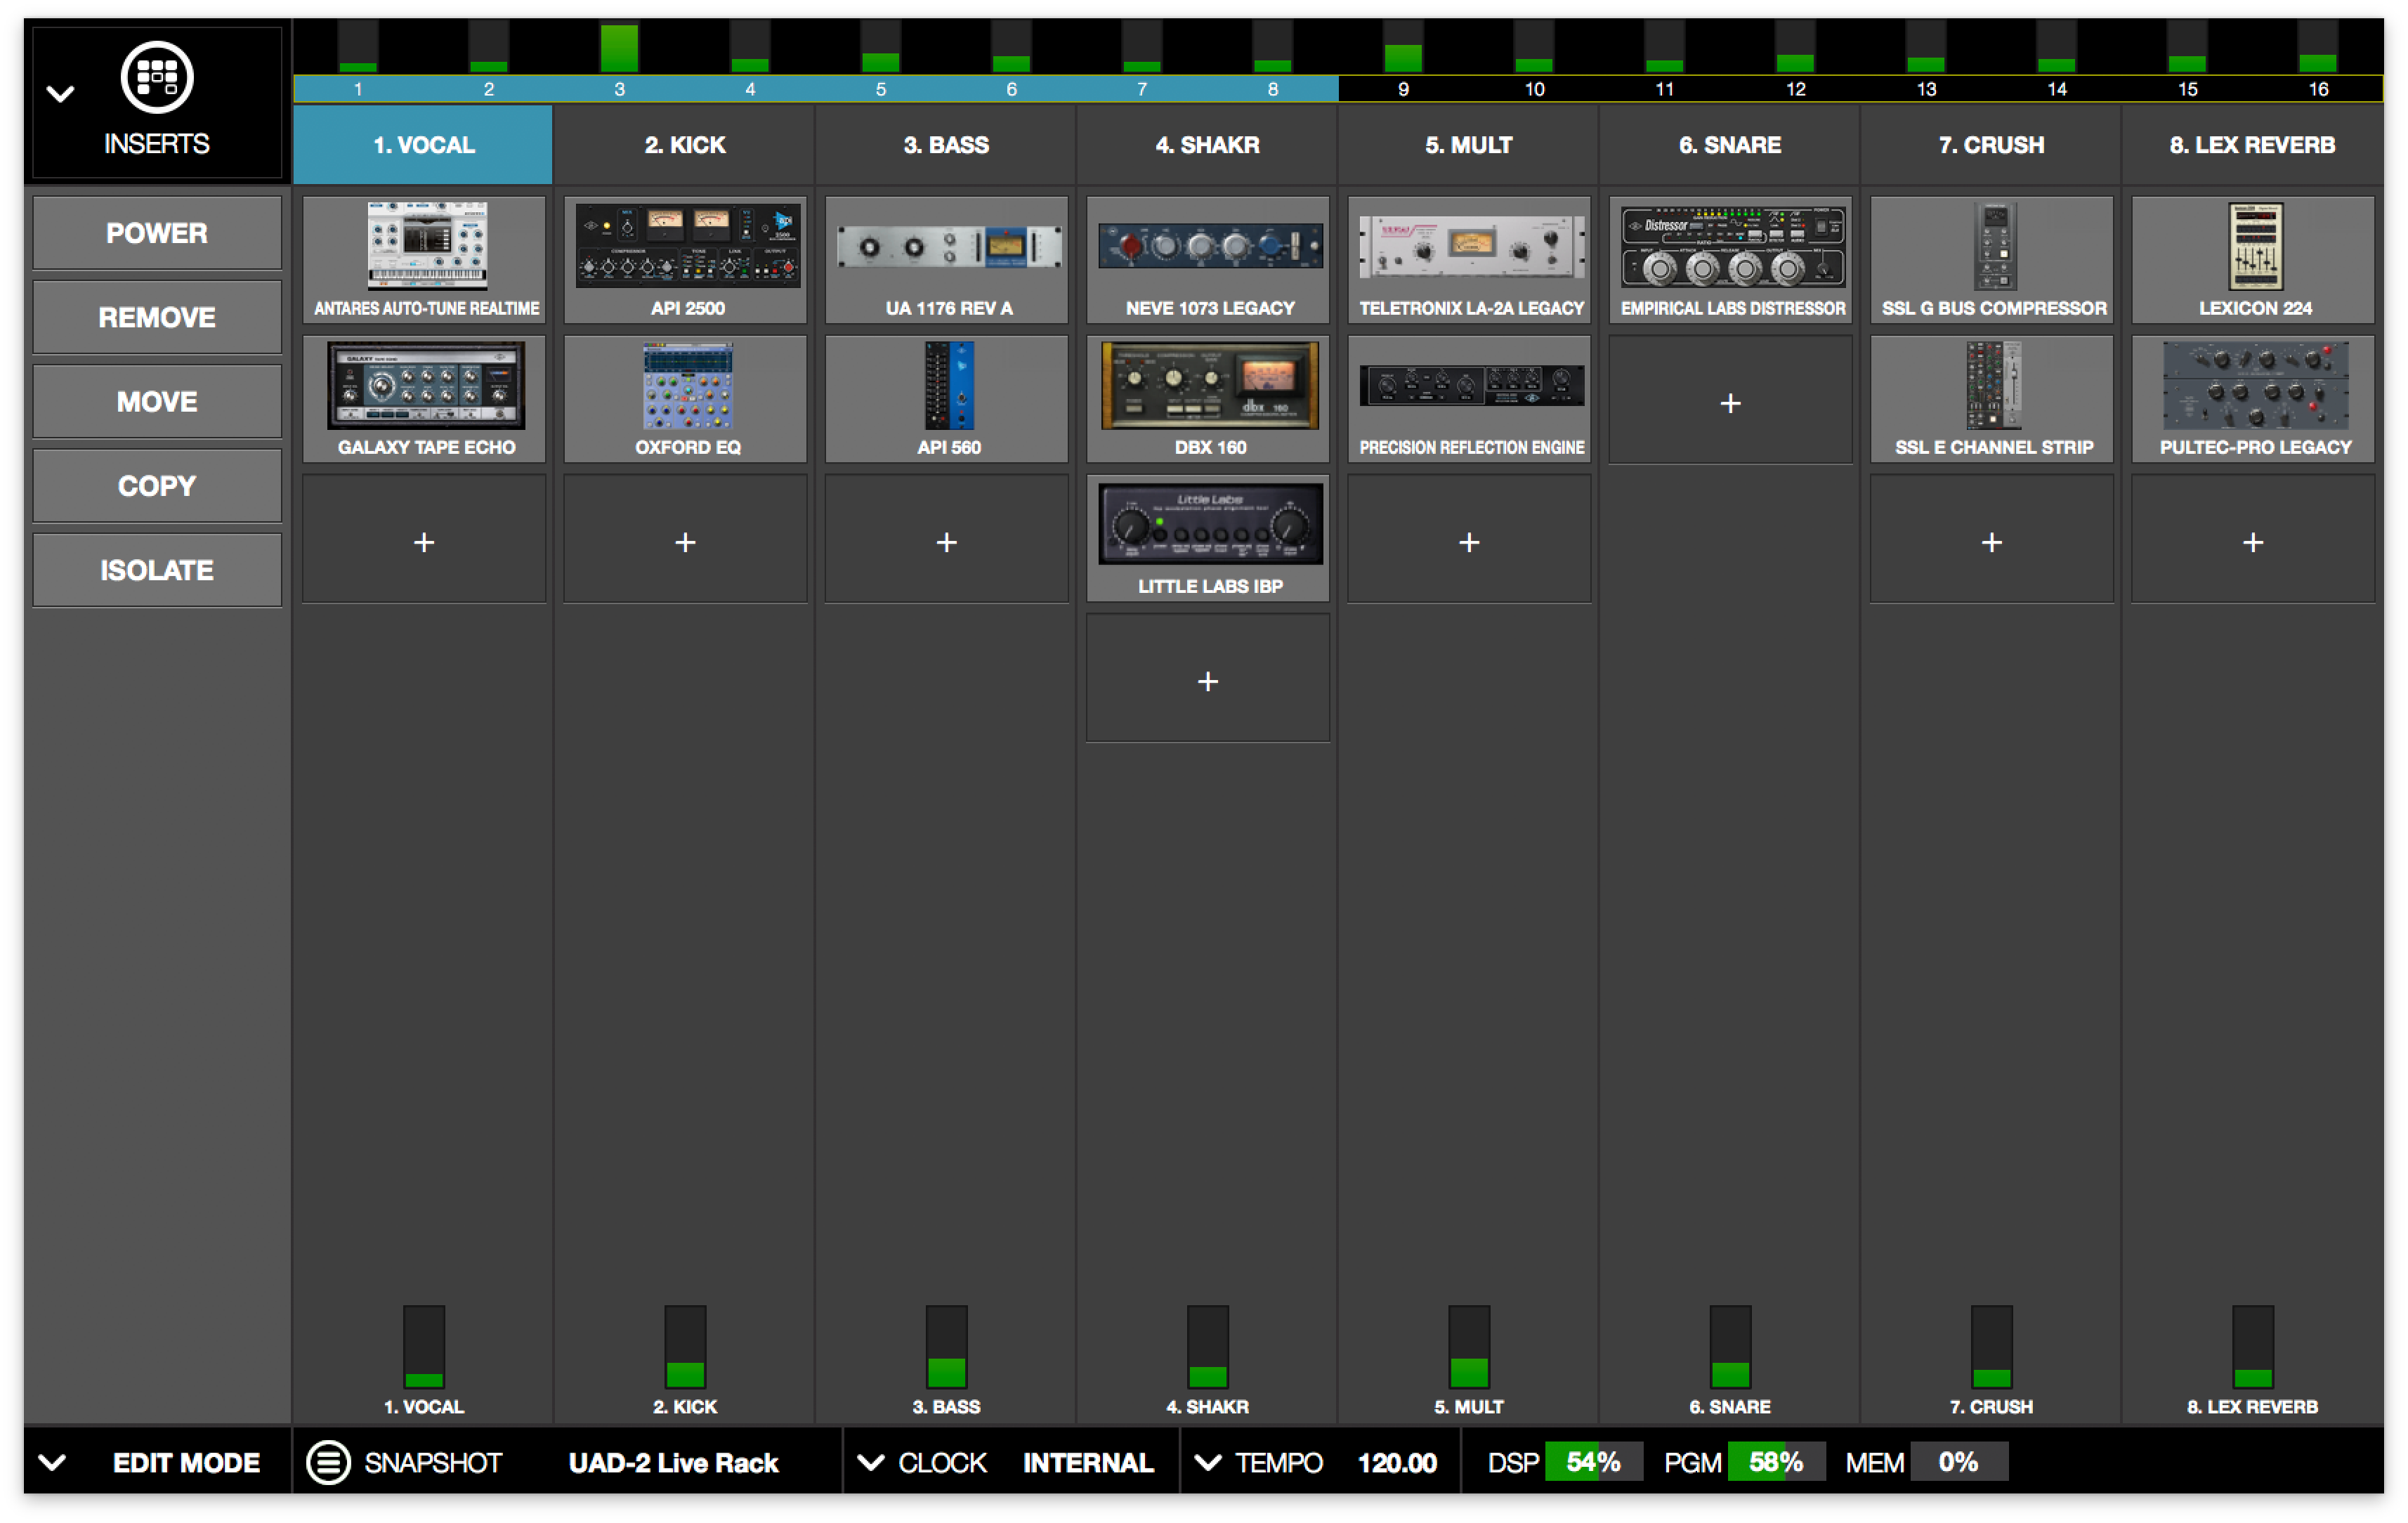Expand the Edit Mode chevron
The width and height of the screenshot is (2408, 1523).
(x=53, y=1463)
